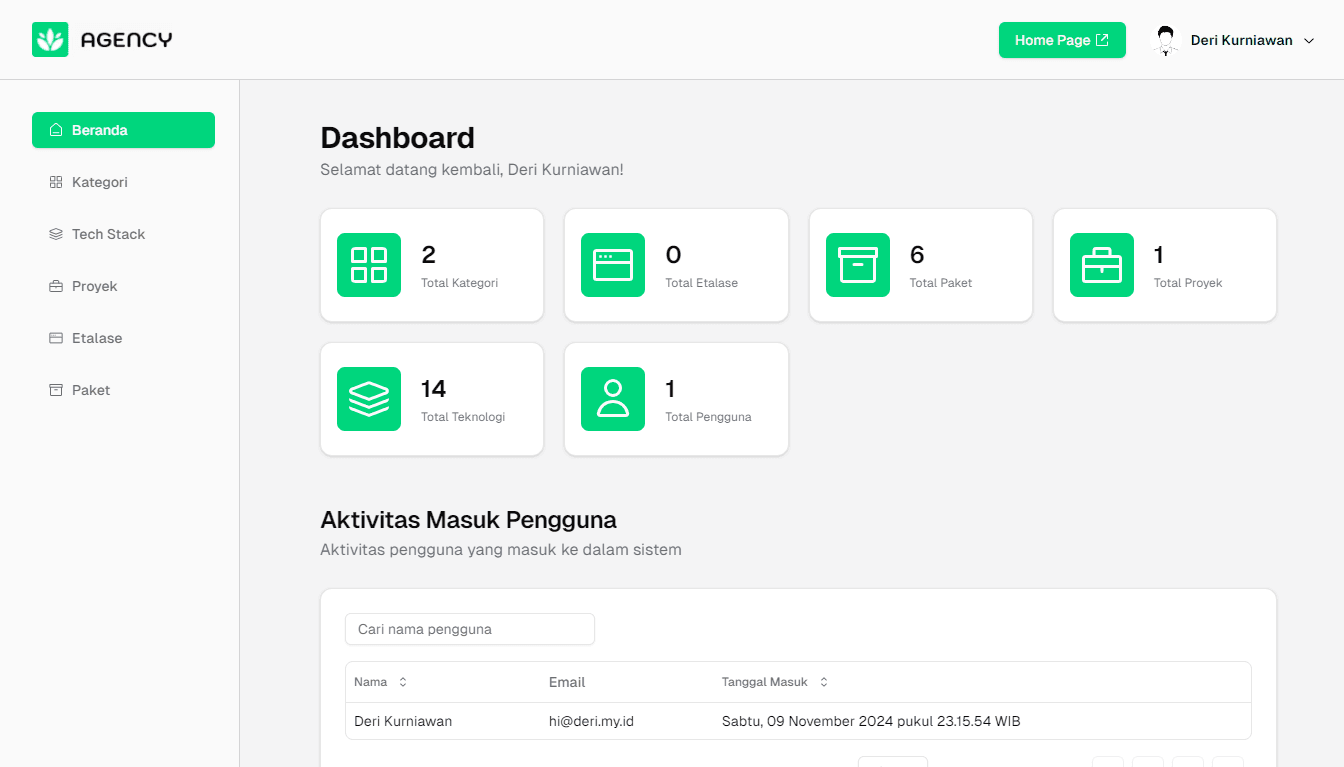Open the Beranda sidebar item
Viewport: 1344px width, 767px height.
point(123,130)
